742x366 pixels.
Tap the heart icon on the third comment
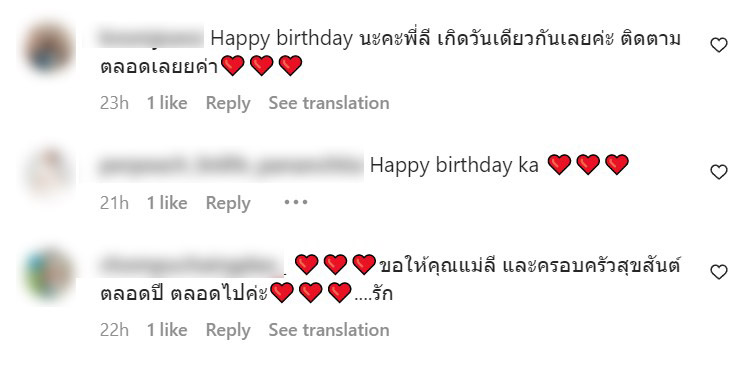tap(719, 272)
